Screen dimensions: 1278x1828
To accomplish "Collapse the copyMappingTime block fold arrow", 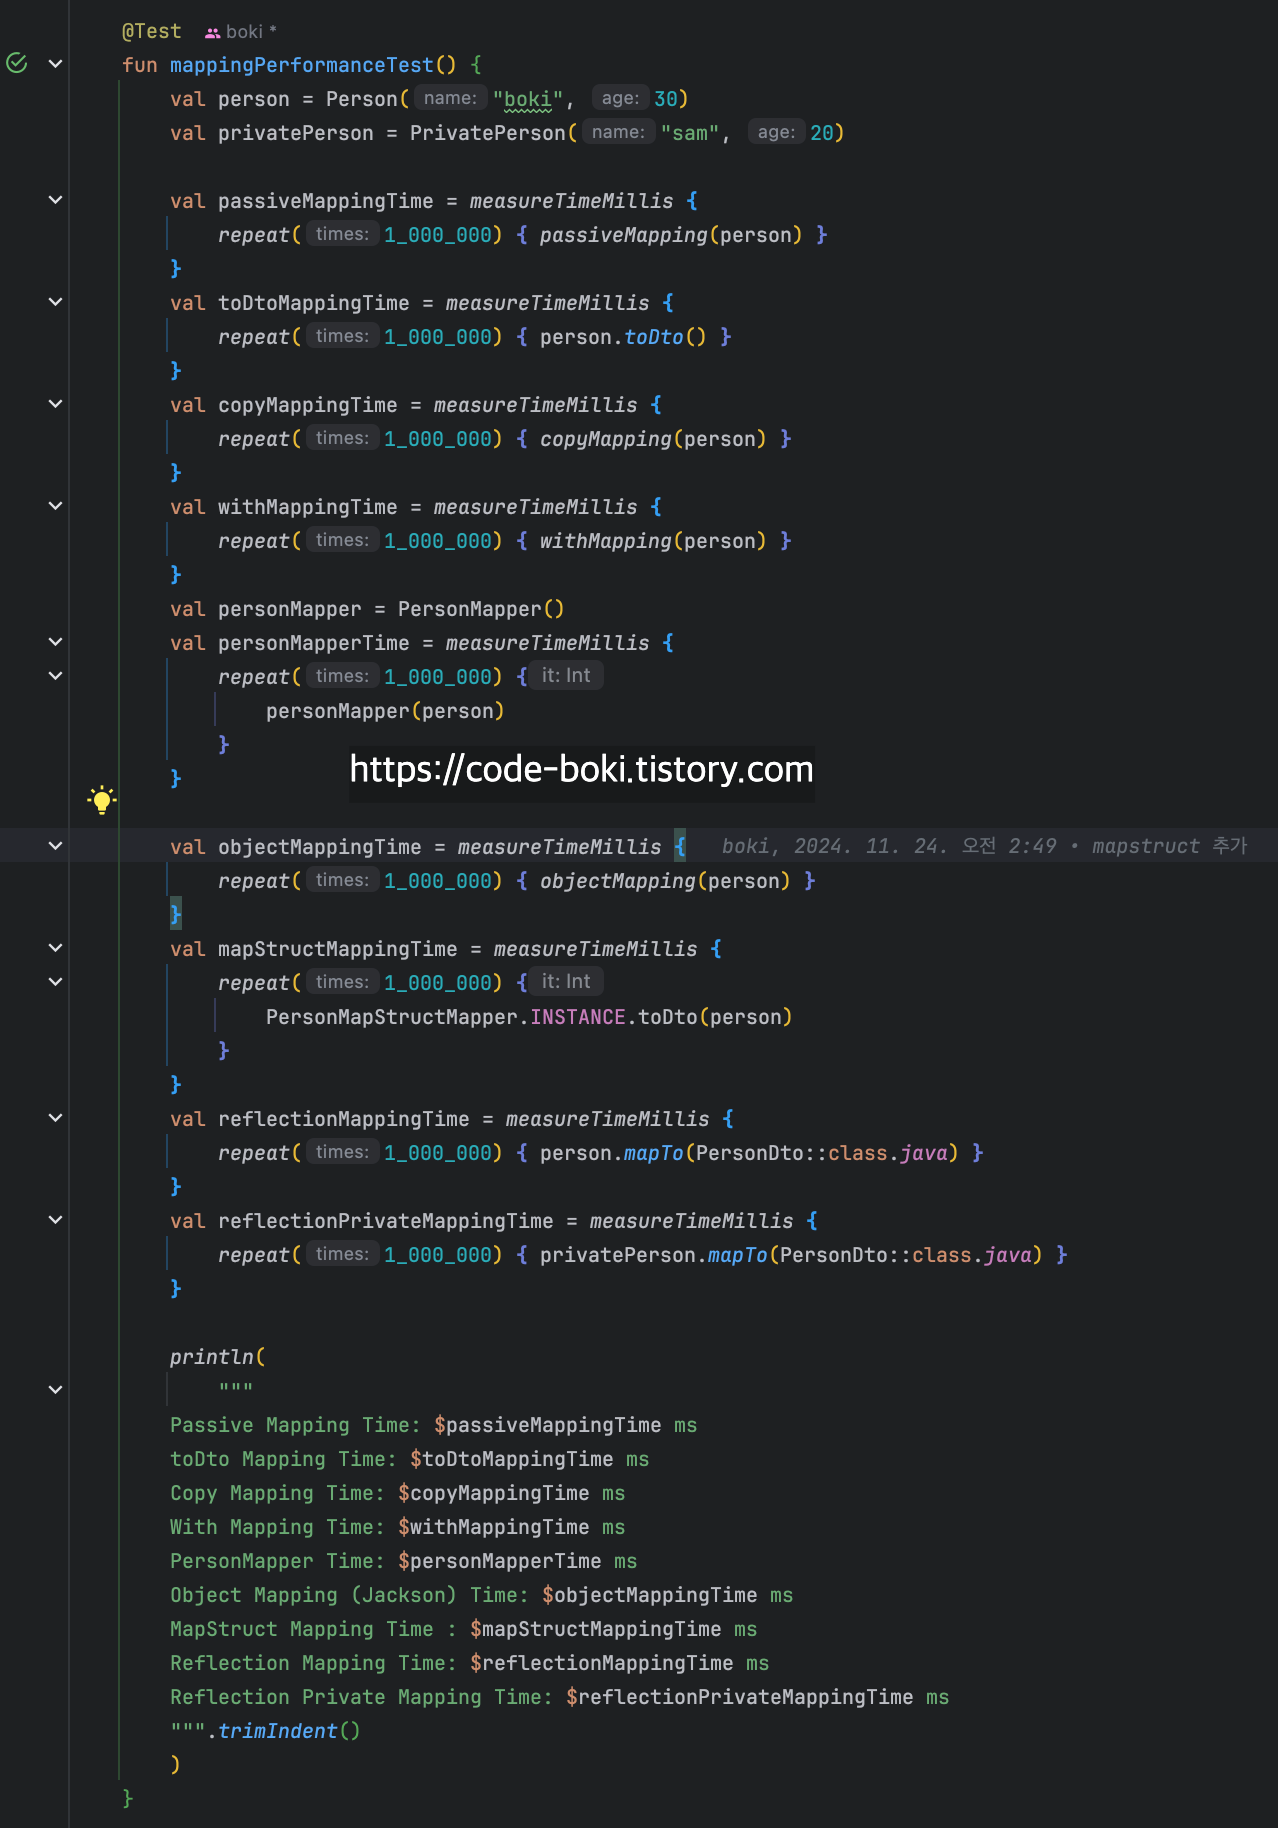I will [x=56, y=404].
